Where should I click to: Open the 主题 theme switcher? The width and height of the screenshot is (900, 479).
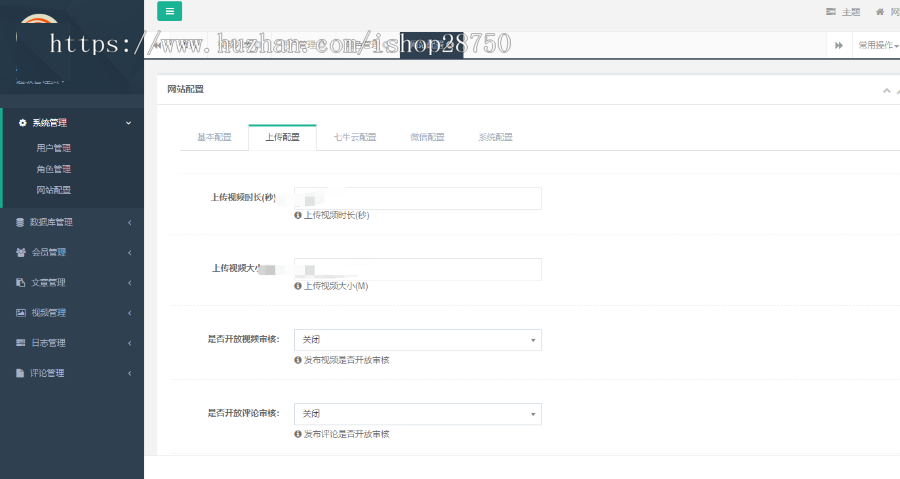[x=843, y=11]
